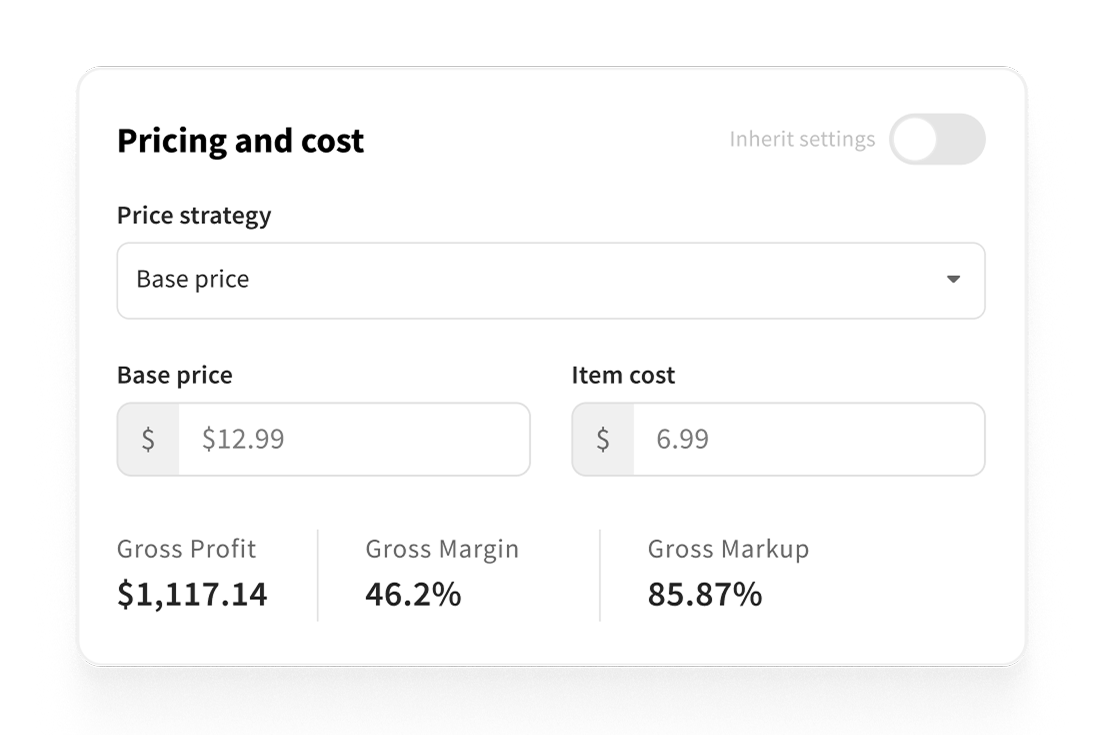The height and width of the screenshot is (735, 1104).
Task: Click the $12.99 placeholder text
Action: [x=243, y=439]
